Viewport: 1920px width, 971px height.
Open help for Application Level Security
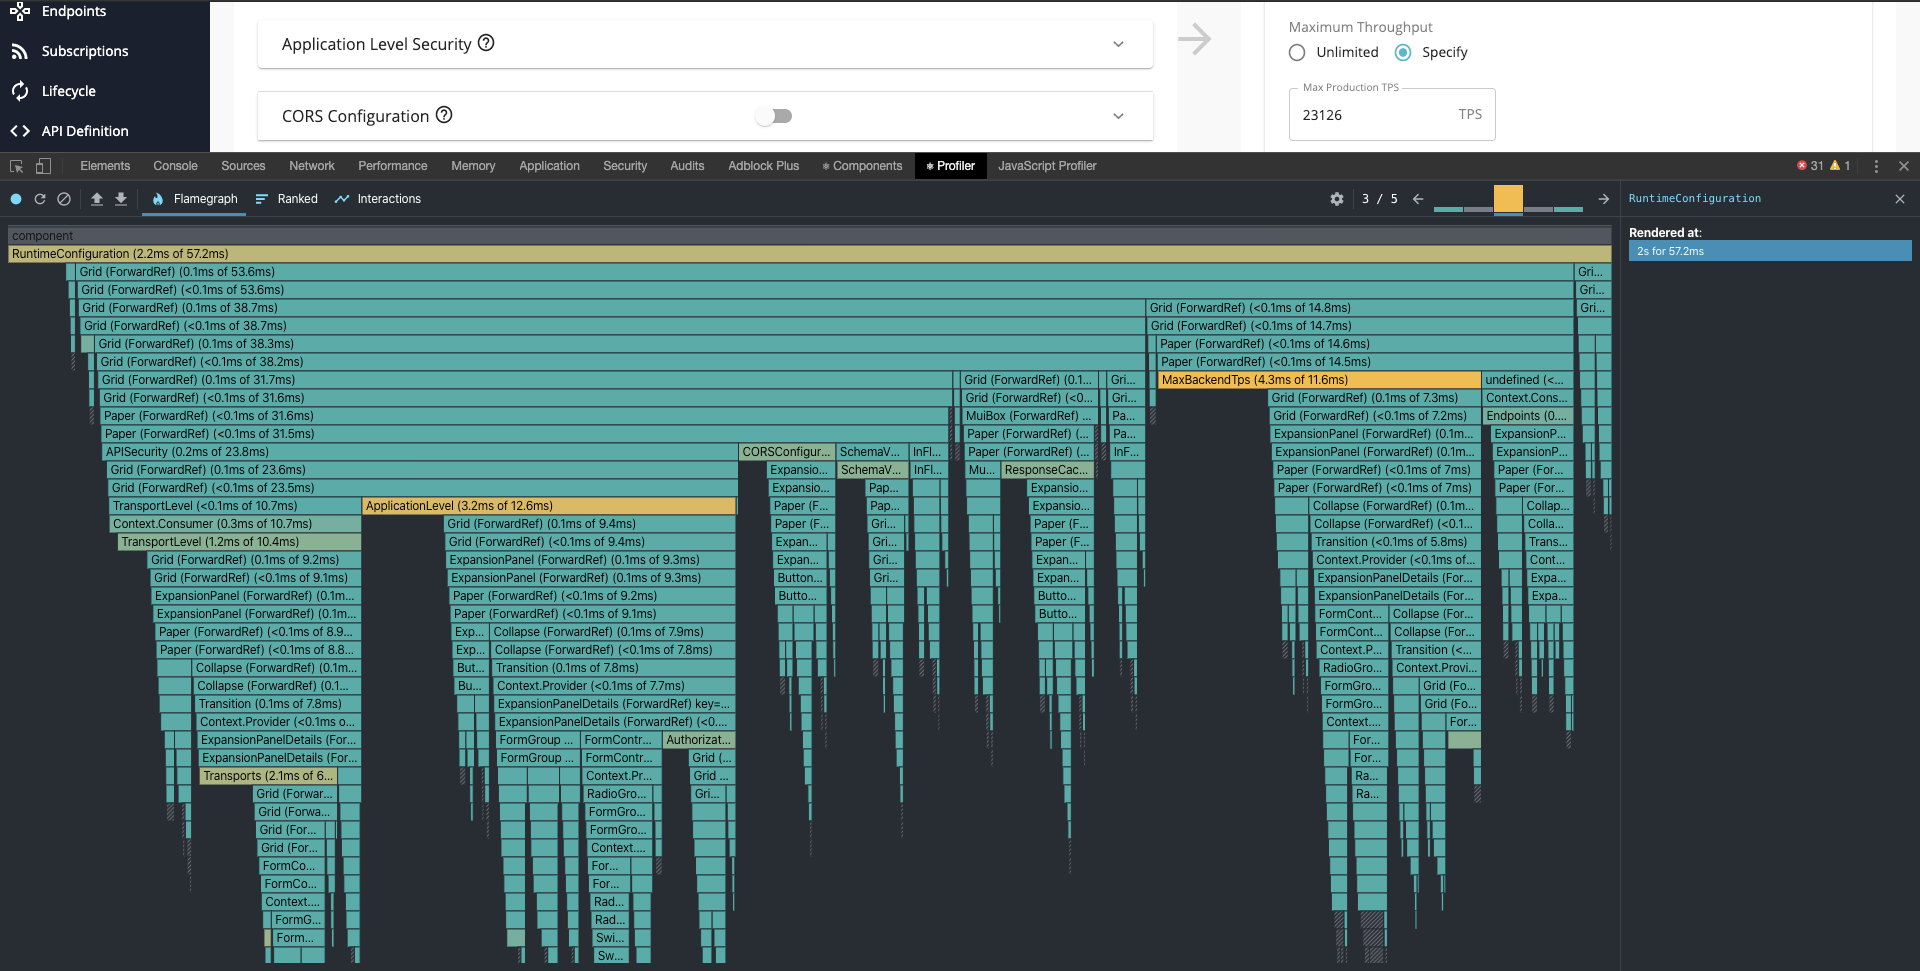coord(486,43)
